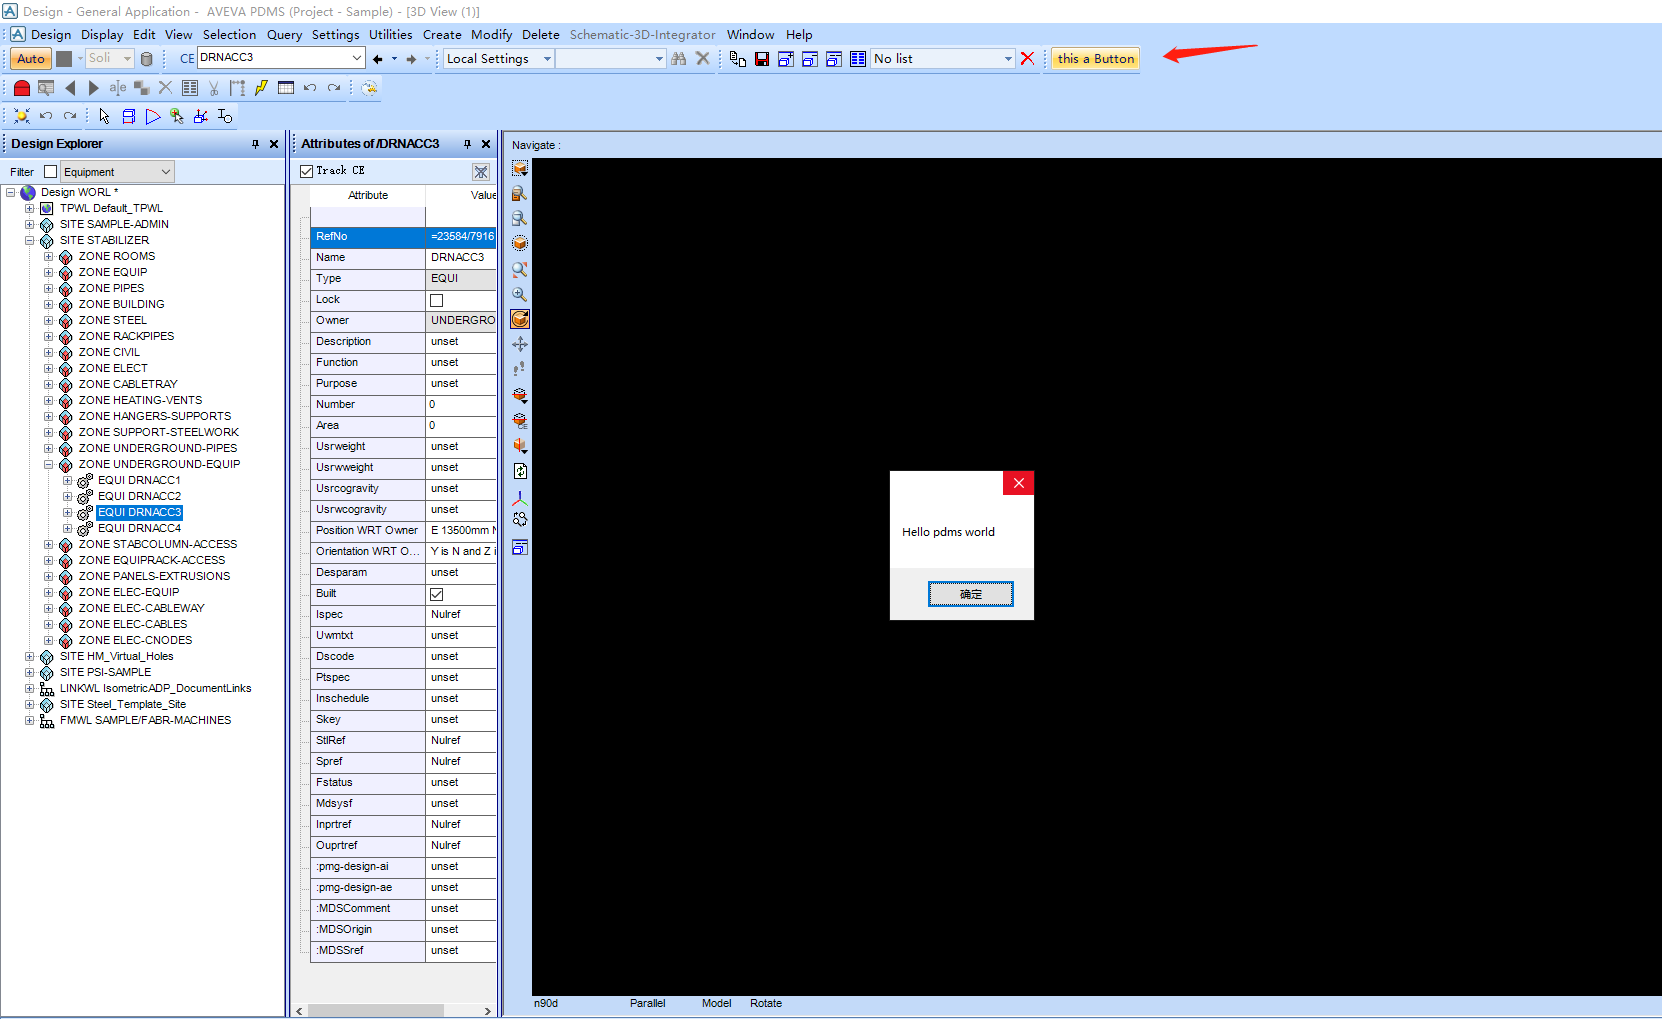Click the lightning Flash icon in the toolbar

coord(260,87)
